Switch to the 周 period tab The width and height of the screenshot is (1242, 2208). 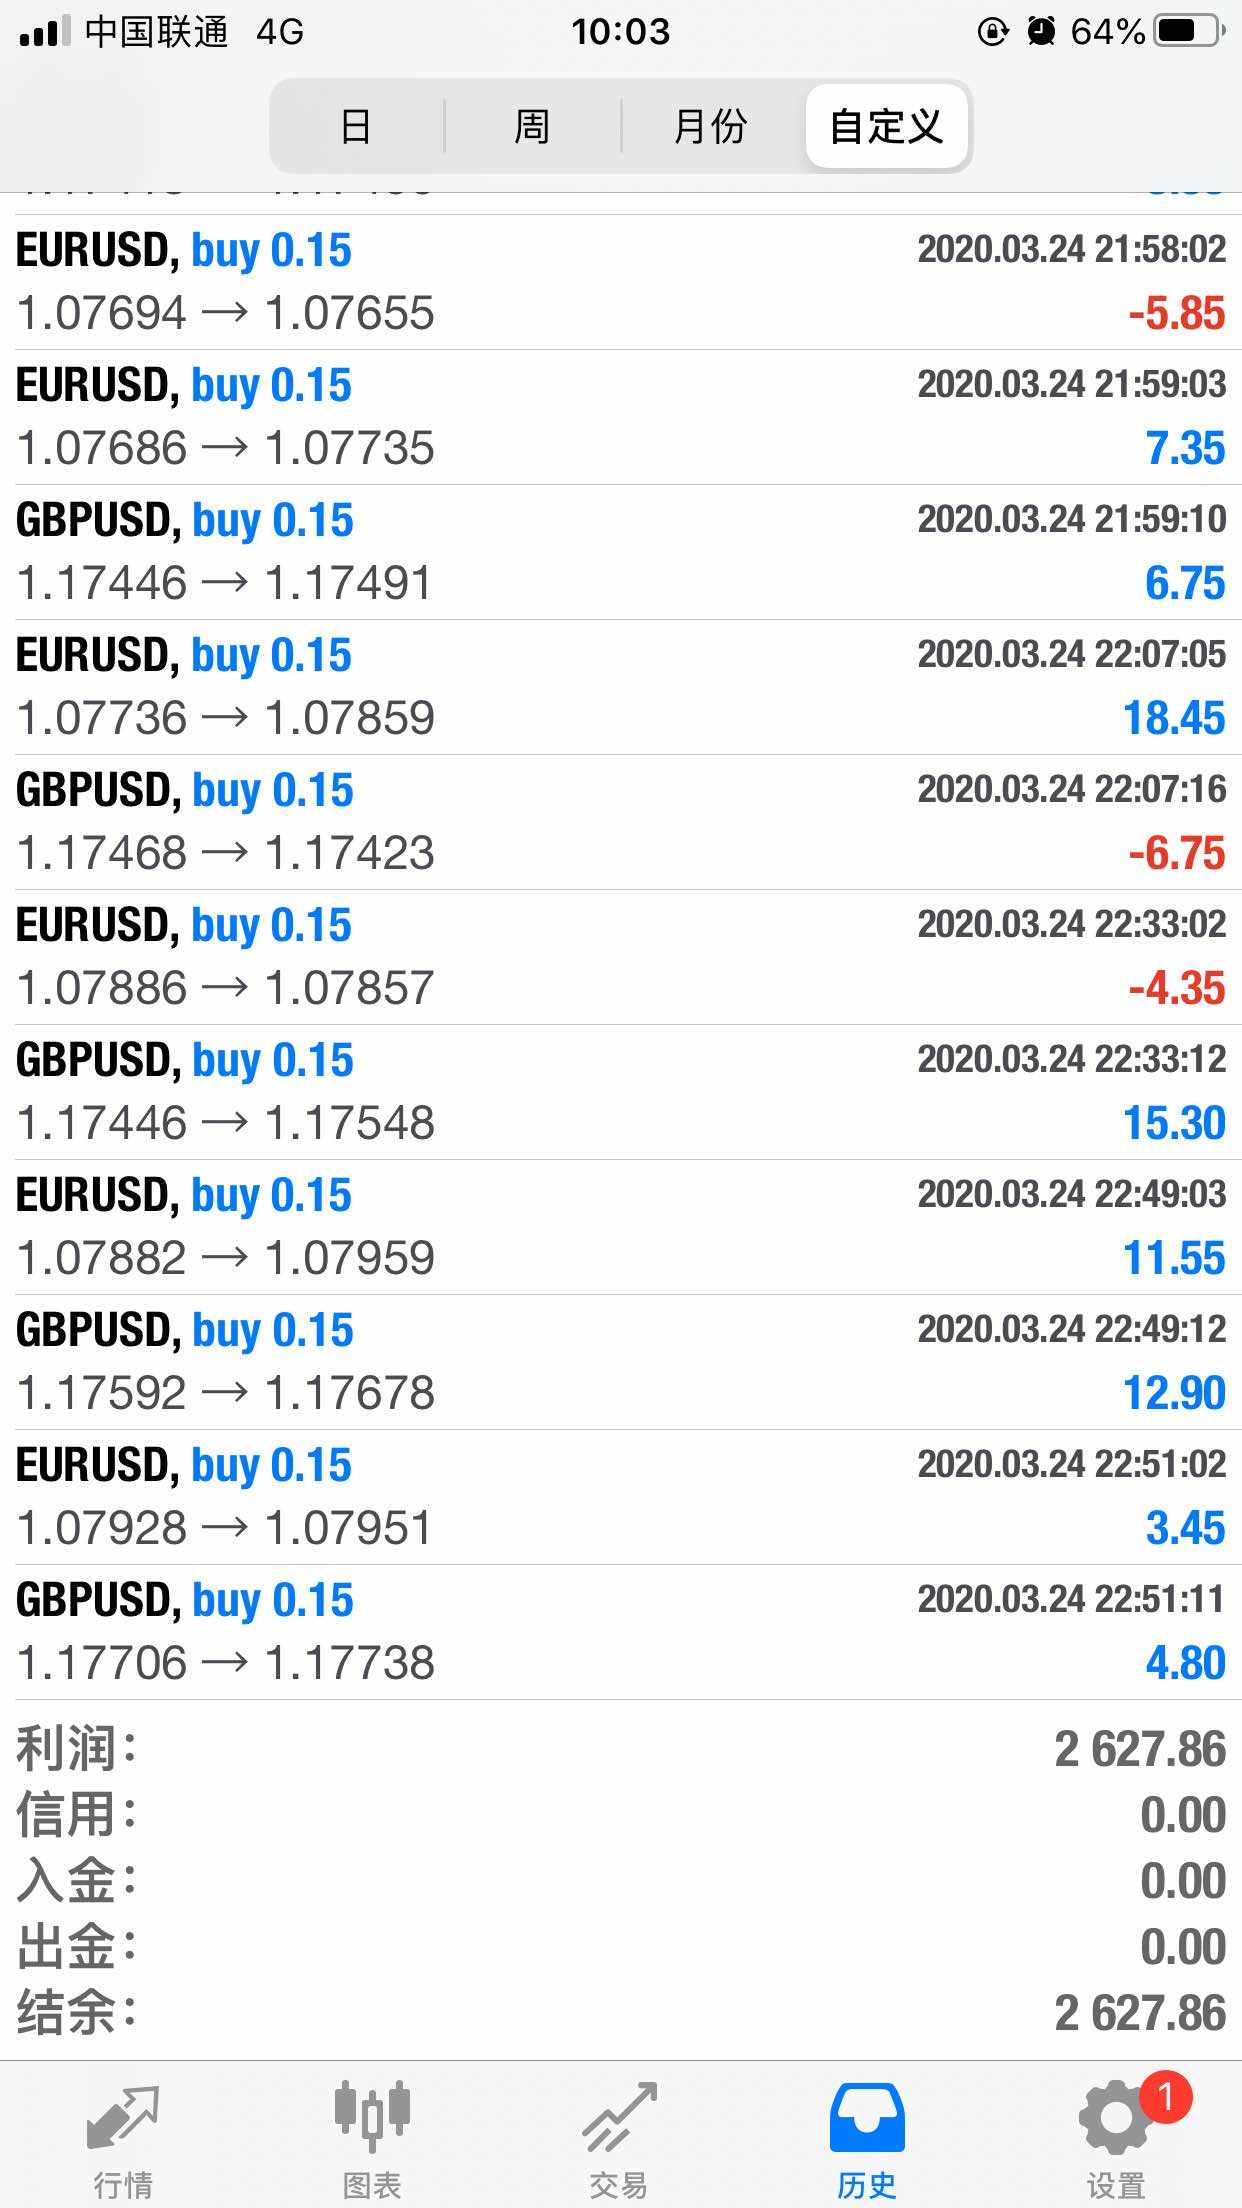coord(532,127)
